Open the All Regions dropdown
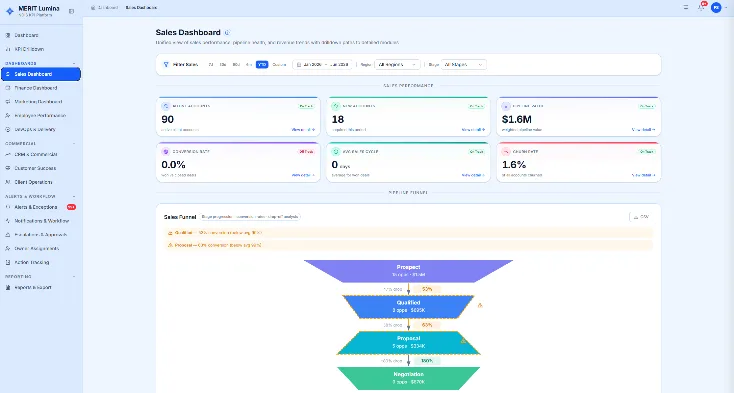Image resolution: width=734 pixels, height=393 pixels. tap(397, 65)
